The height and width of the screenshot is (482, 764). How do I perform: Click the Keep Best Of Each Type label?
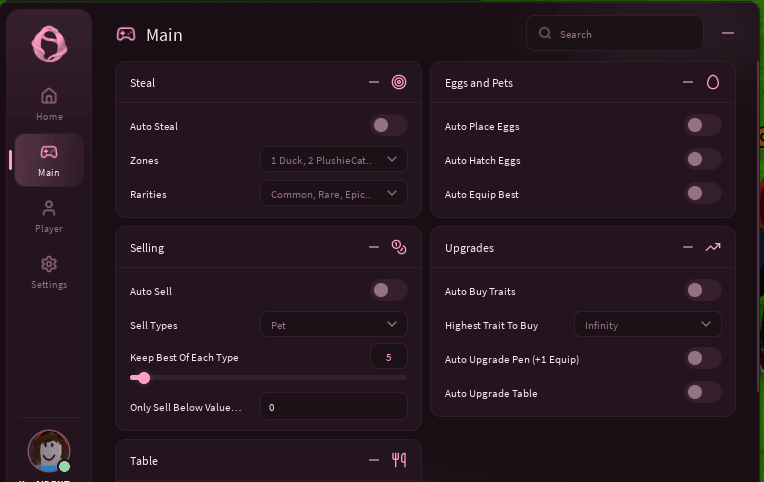(x=184, y=357)
